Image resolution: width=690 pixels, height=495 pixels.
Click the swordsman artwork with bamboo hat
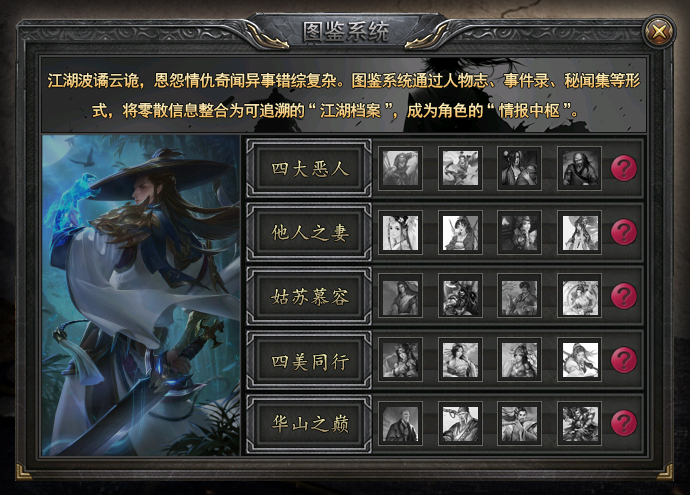(x=141, y=295)
